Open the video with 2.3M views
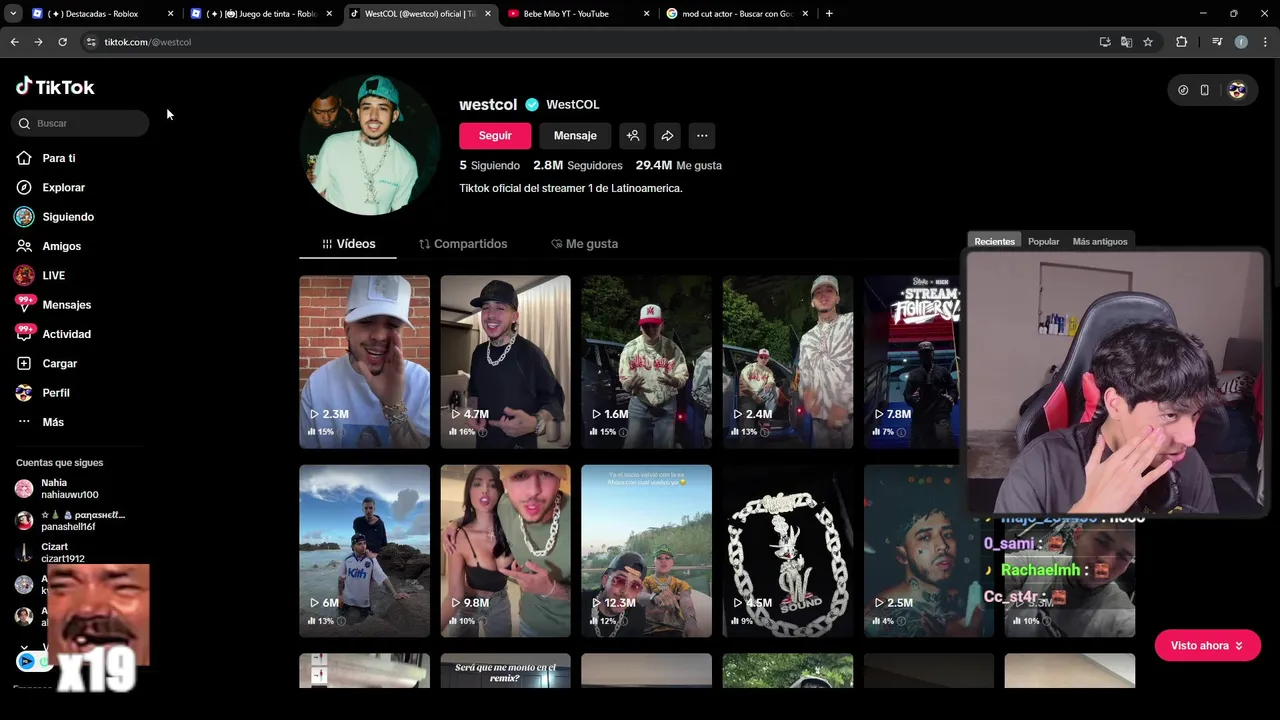 364,362
